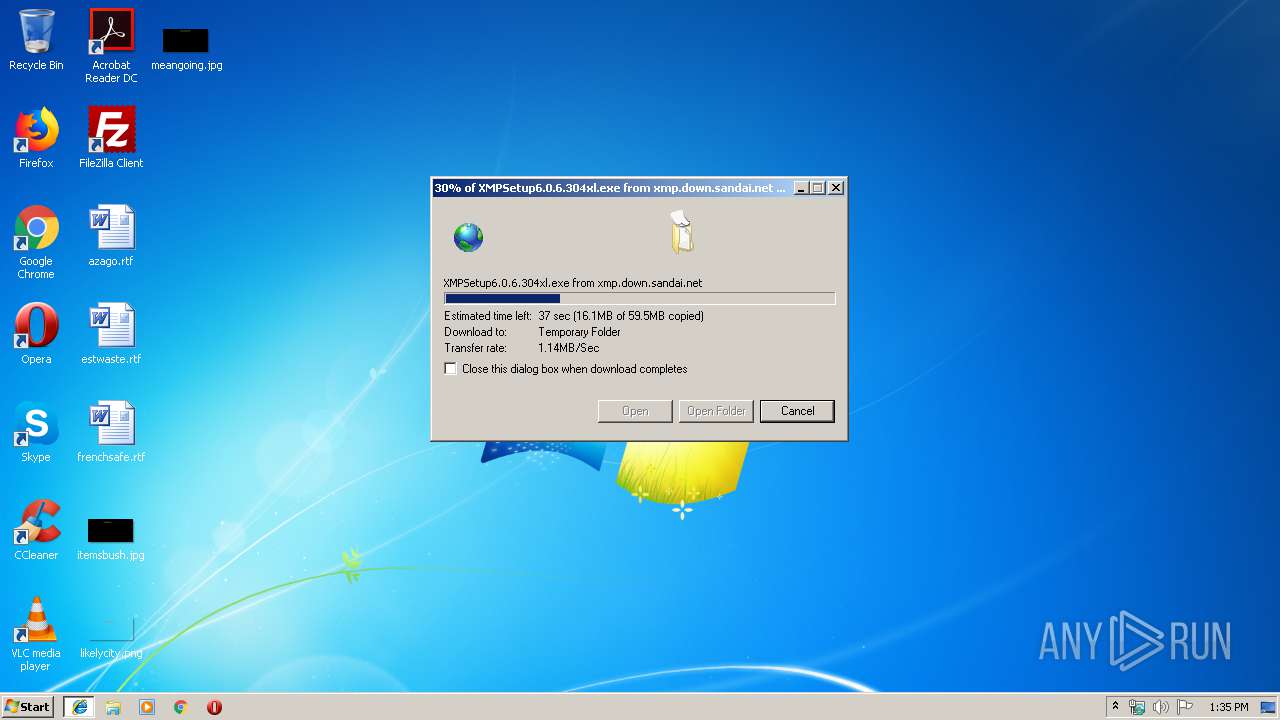
Task: Launch Acrobat Reader DC shortcut
Action: tap(111, 46)
